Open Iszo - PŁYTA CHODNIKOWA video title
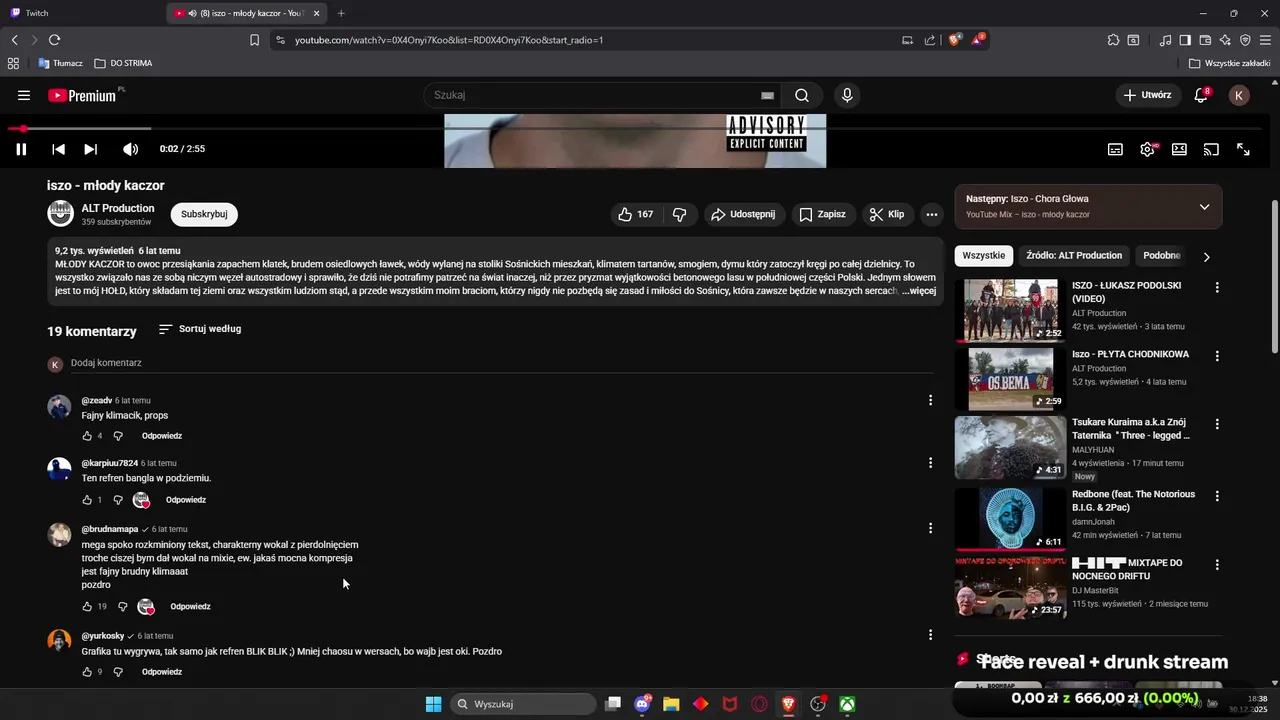 click(1130, 354)
